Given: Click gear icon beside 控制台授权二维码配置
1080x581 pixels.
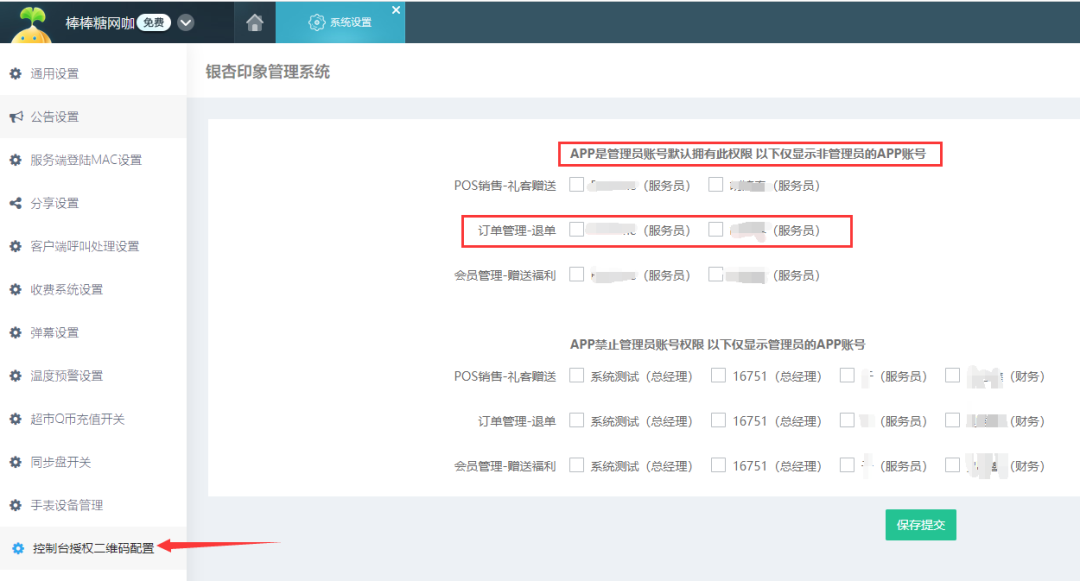Looking at the screenshot, I should click(17, 549).
